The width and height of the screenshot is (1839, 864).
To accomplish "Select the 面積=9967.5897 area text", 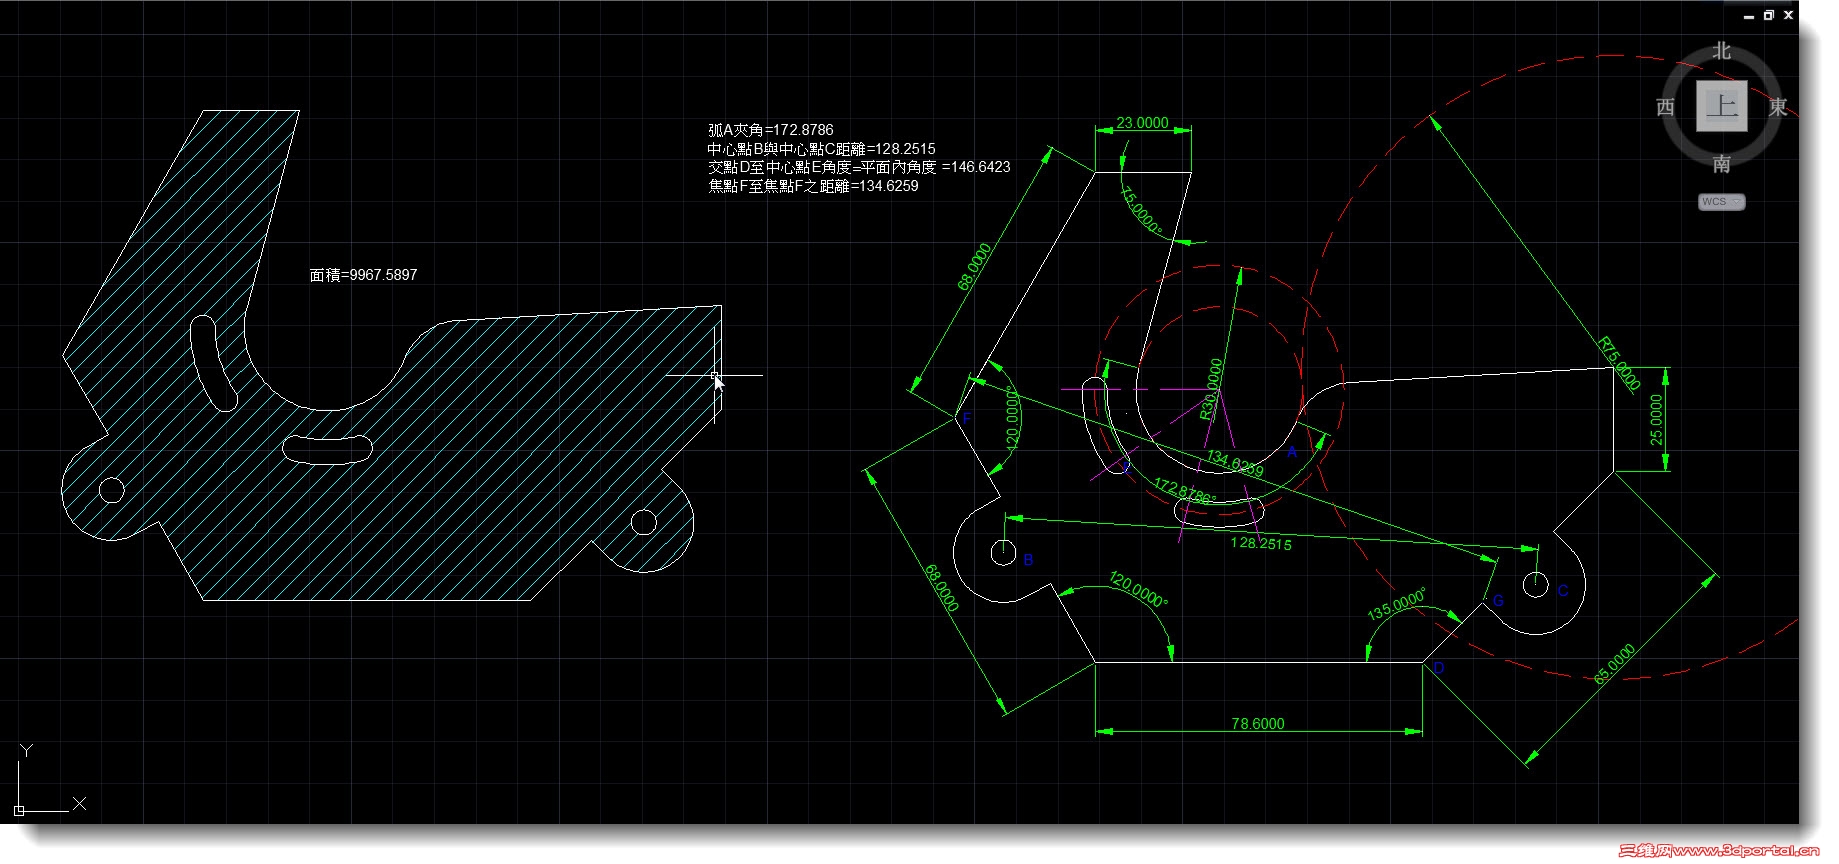I will coord(363,275).
